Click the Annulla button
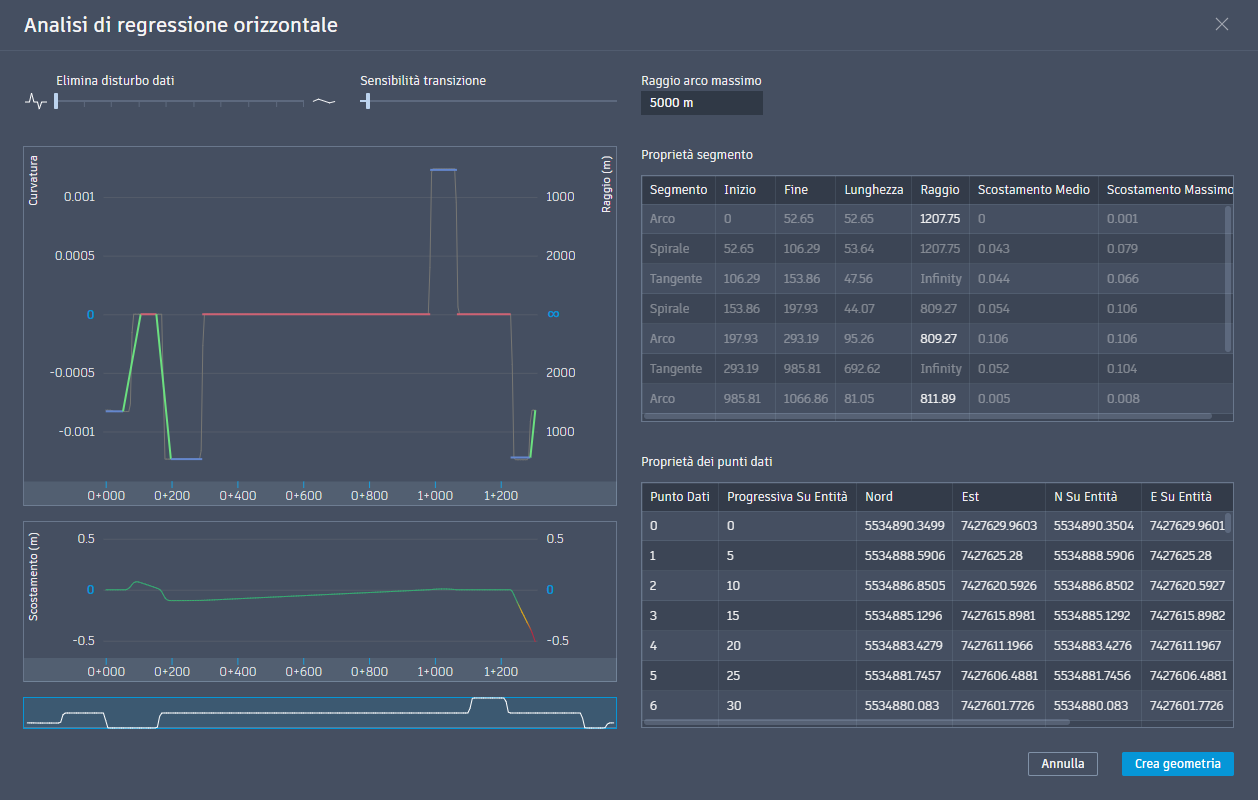This screenshot has height=800, width=1258. (1063, 764)
